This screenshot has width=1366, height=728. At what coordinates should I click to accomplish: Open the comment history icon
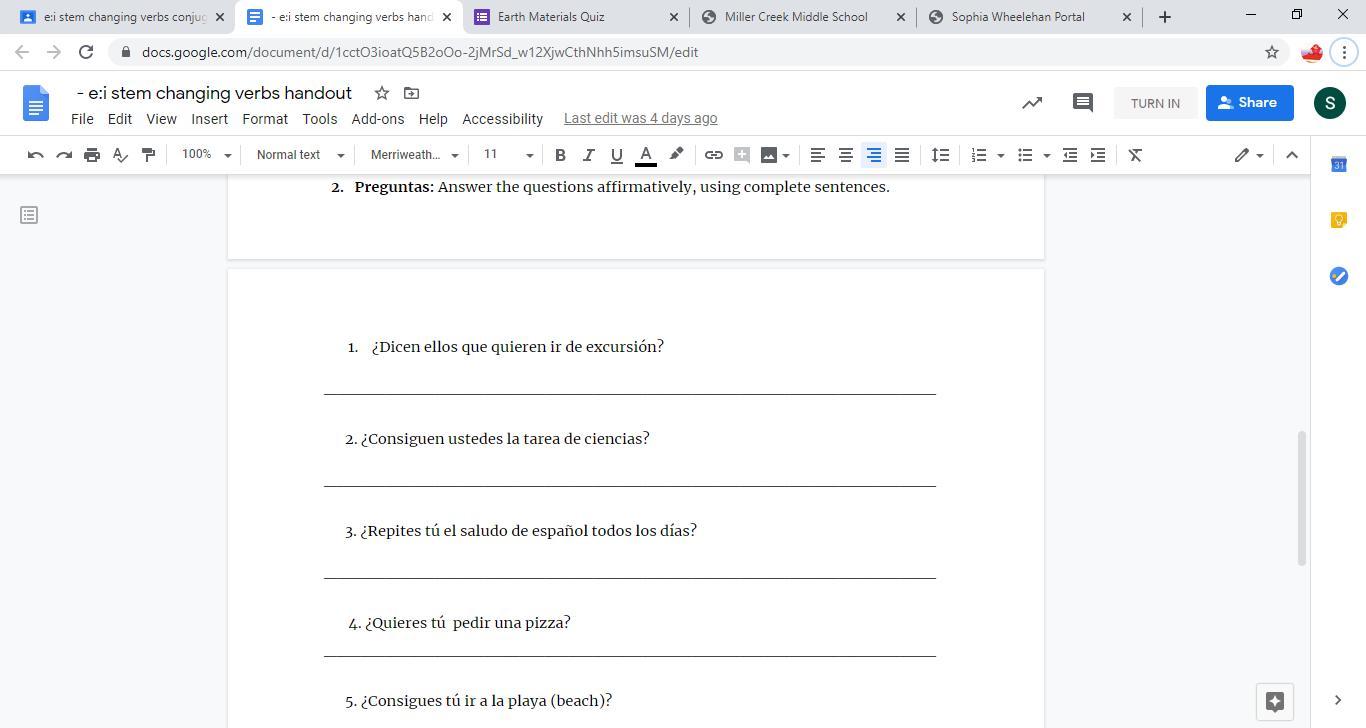(x=1082, y=103)
